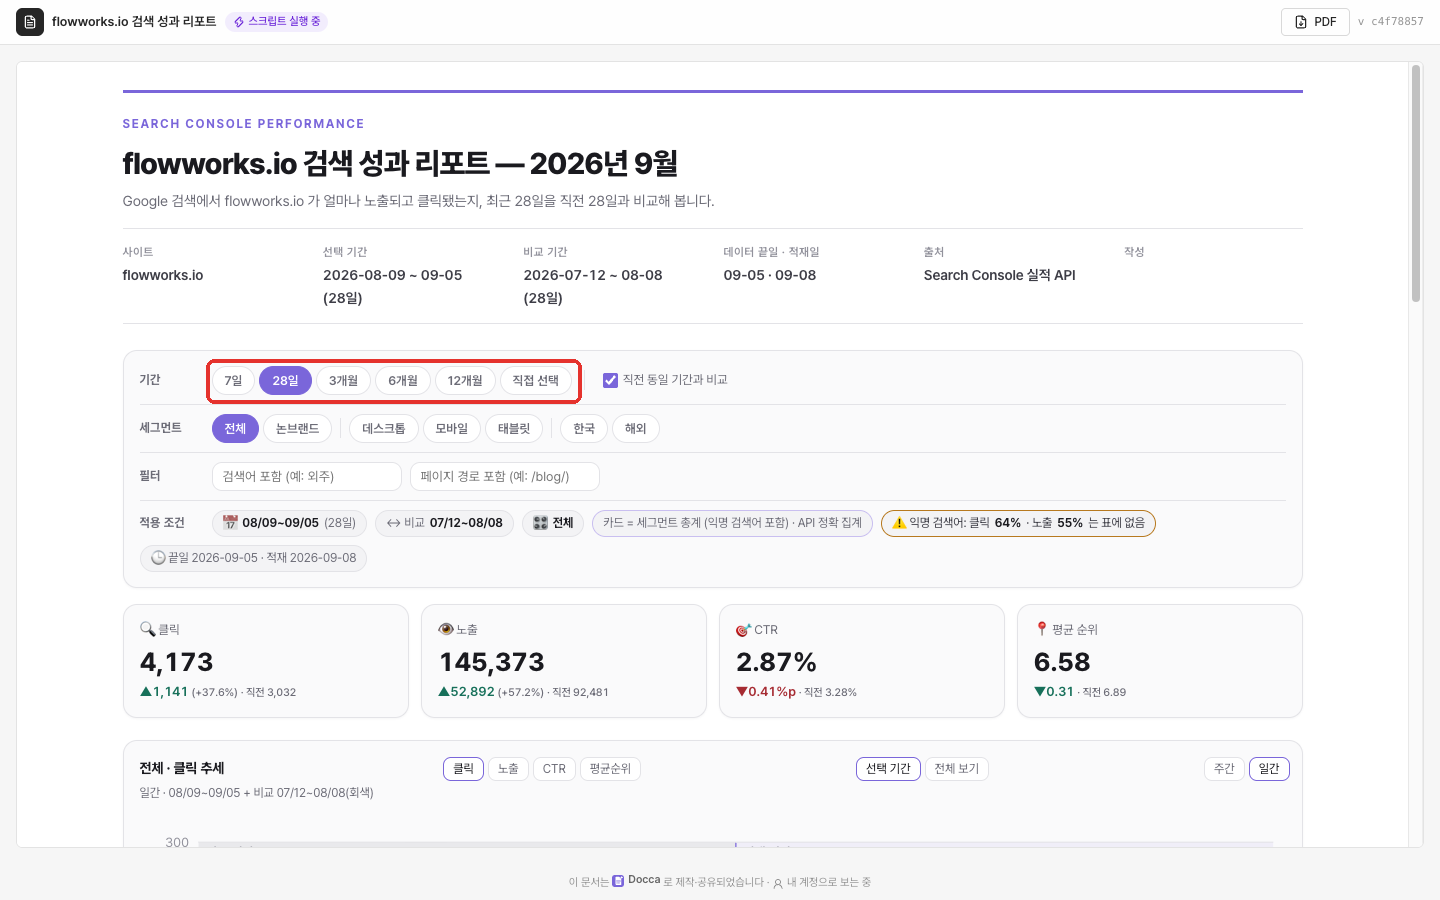Screen dimensions: 1440x900
Task: Click pin icon on 평균 순위 card
Action: point(1041,629)
